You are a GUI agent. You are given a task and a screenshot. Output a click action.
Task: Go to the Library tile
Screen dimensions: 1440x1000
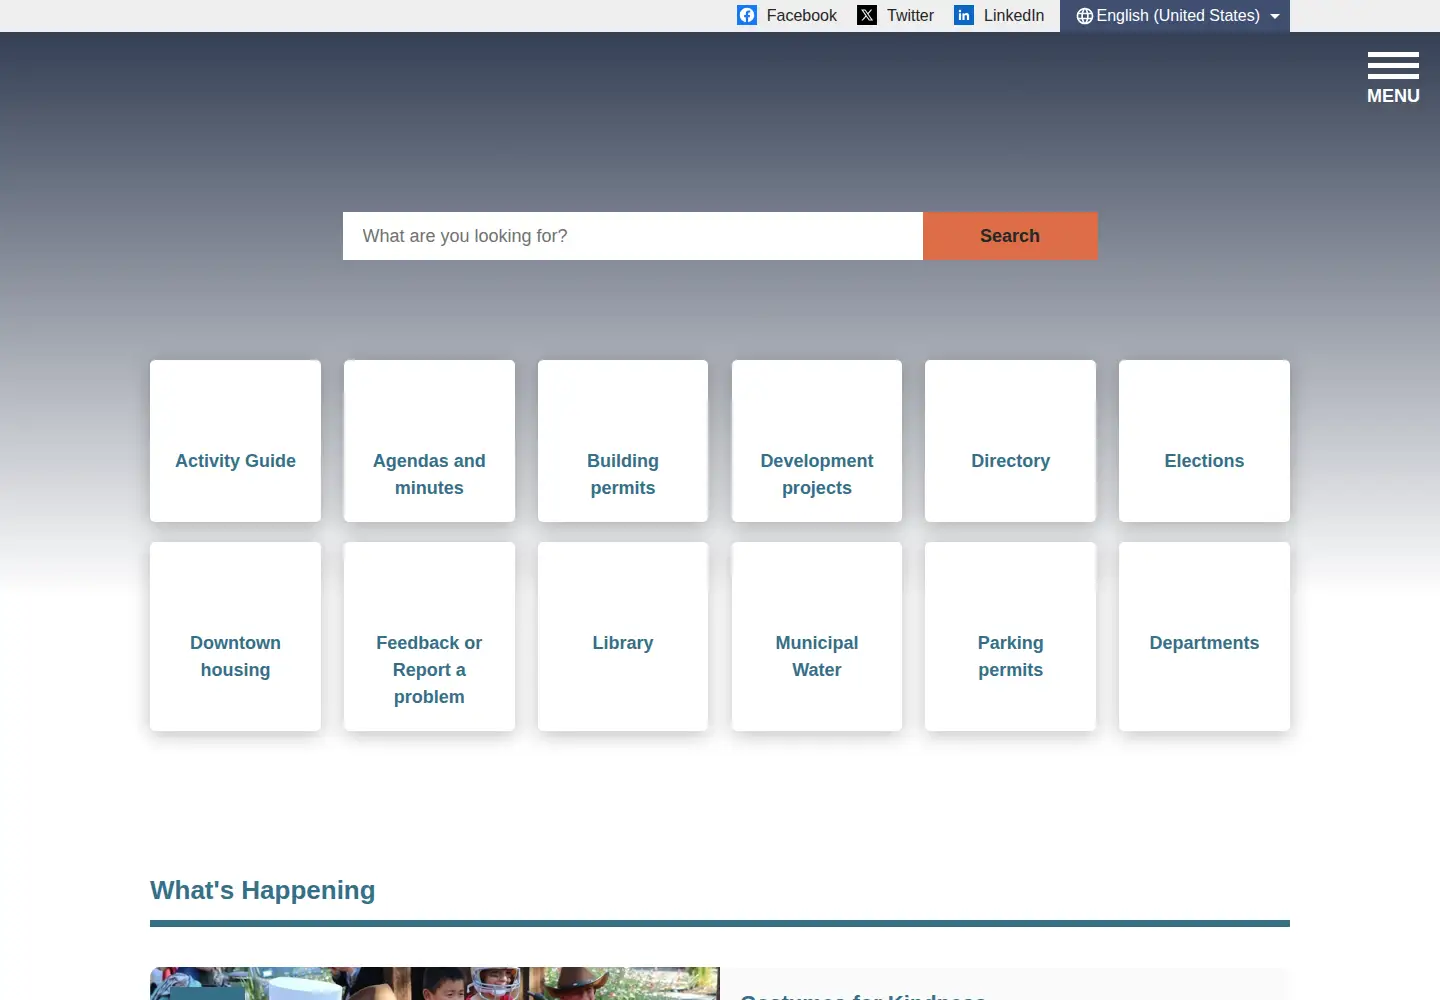623,636
